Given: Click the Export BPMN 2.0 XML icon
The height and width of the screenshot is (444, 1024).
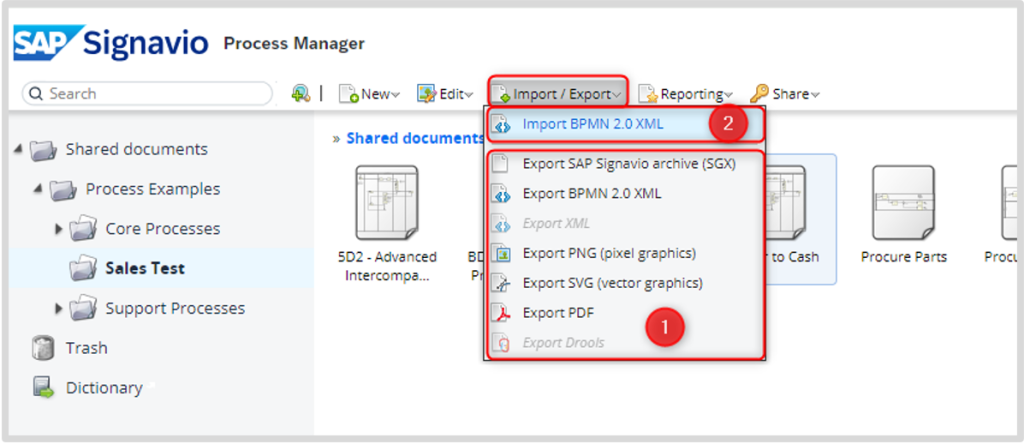Looking at the screenshot, I should pos(501,194).
